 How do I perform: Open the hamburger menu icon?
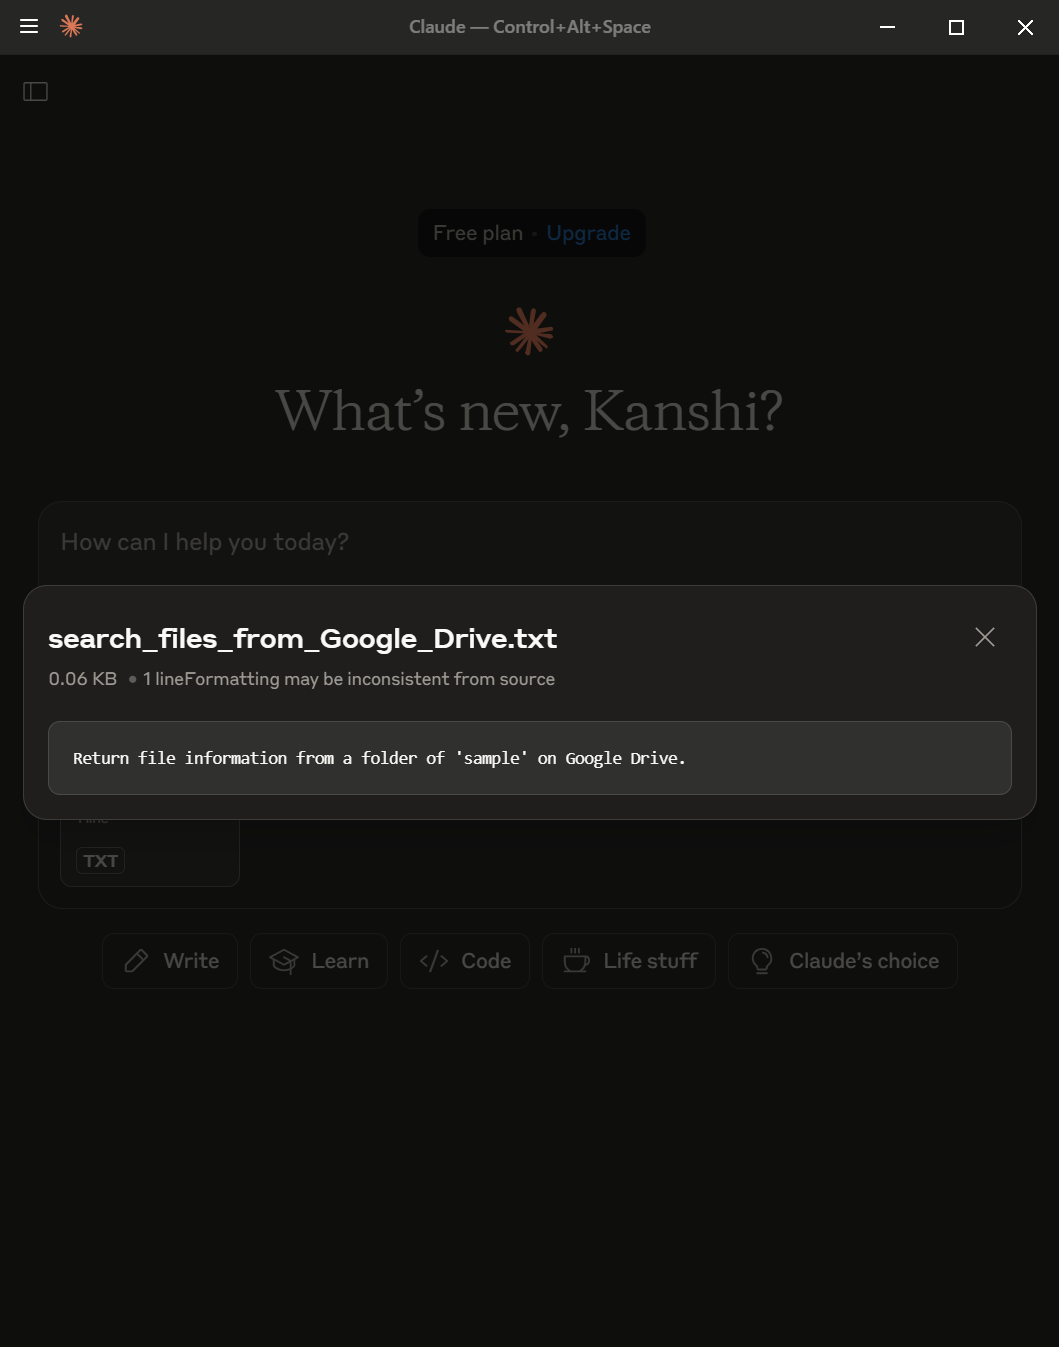[x=29, y=26]
